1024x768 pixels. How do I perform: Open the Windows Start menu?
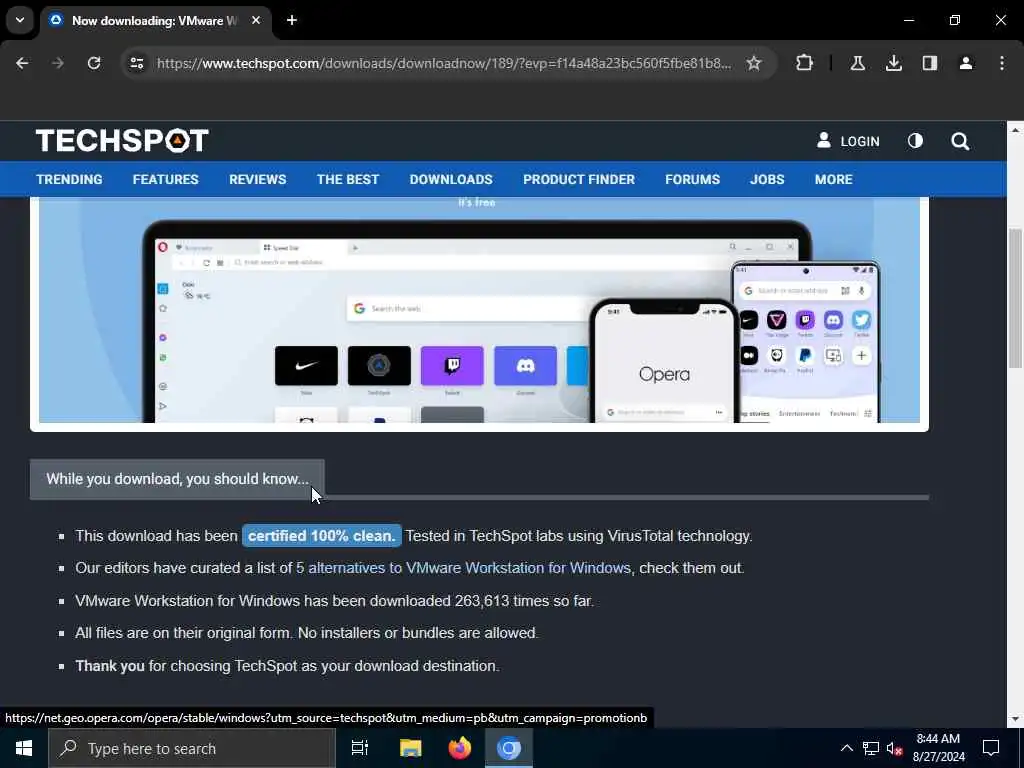[x=24, y=748]
